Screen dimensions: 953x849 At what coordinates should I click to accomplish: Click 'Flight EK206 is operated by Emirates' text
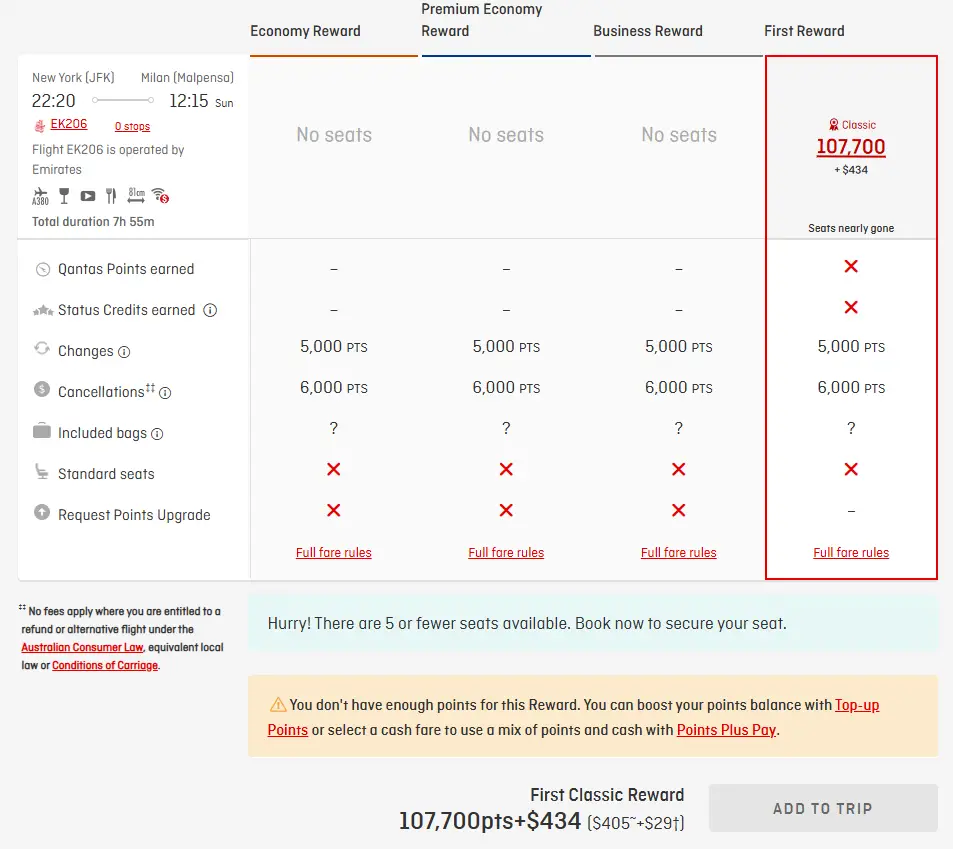point(108,159)
